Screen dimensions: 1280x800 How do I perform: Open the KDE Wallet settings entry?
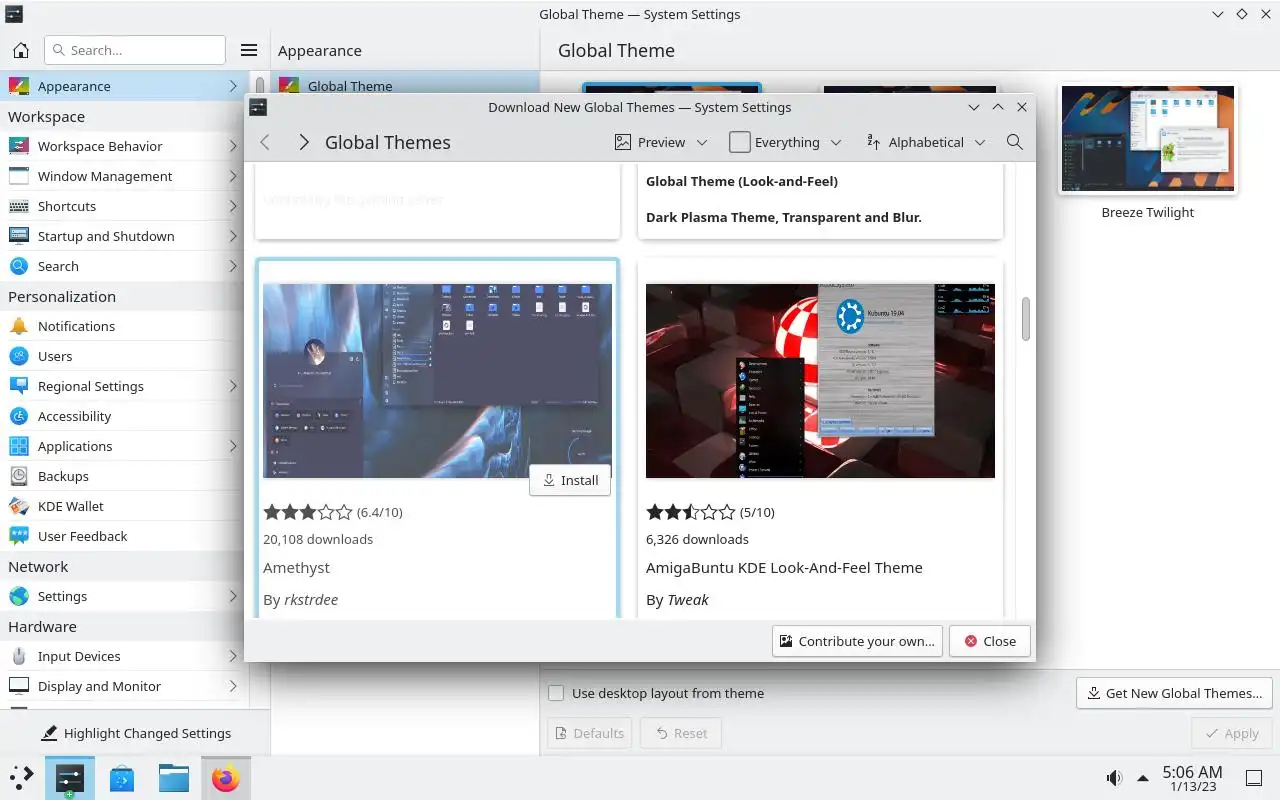pyautogui.click(x=124, y=506)
